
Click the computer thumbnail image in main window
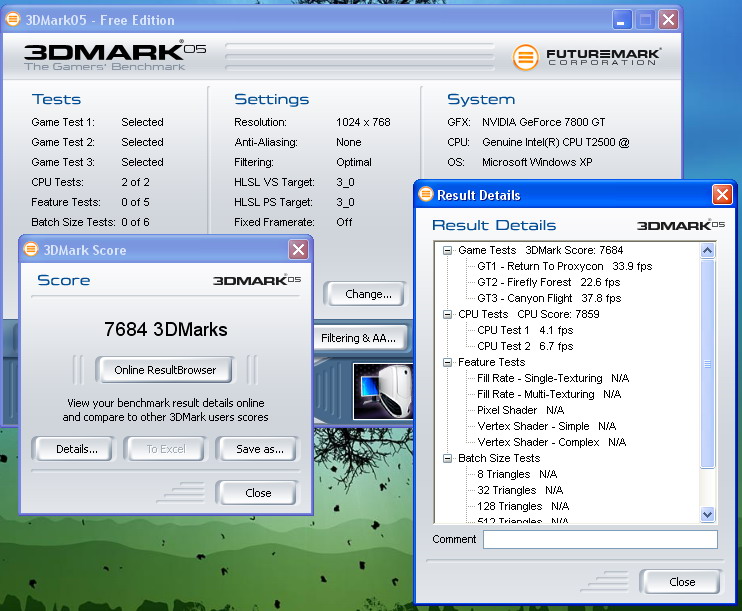click(383, 391)
